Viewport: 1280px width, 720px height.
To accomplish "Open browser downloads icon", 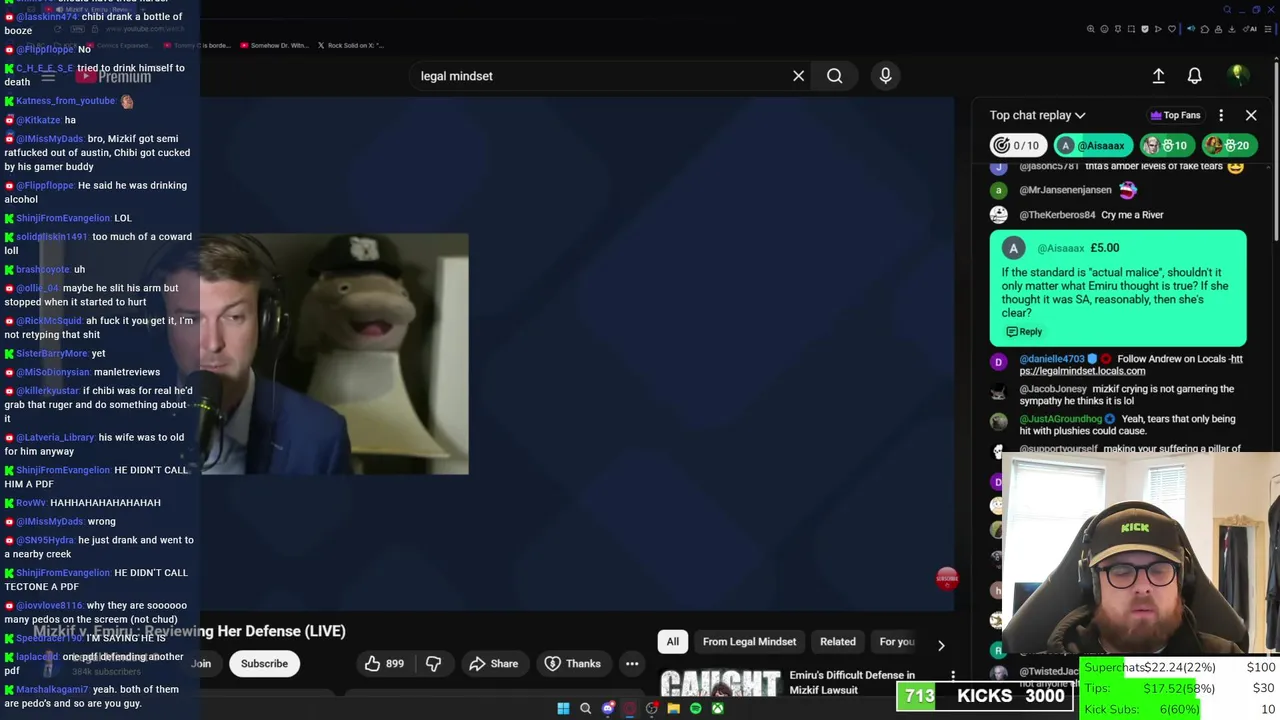I will 1231,29.
